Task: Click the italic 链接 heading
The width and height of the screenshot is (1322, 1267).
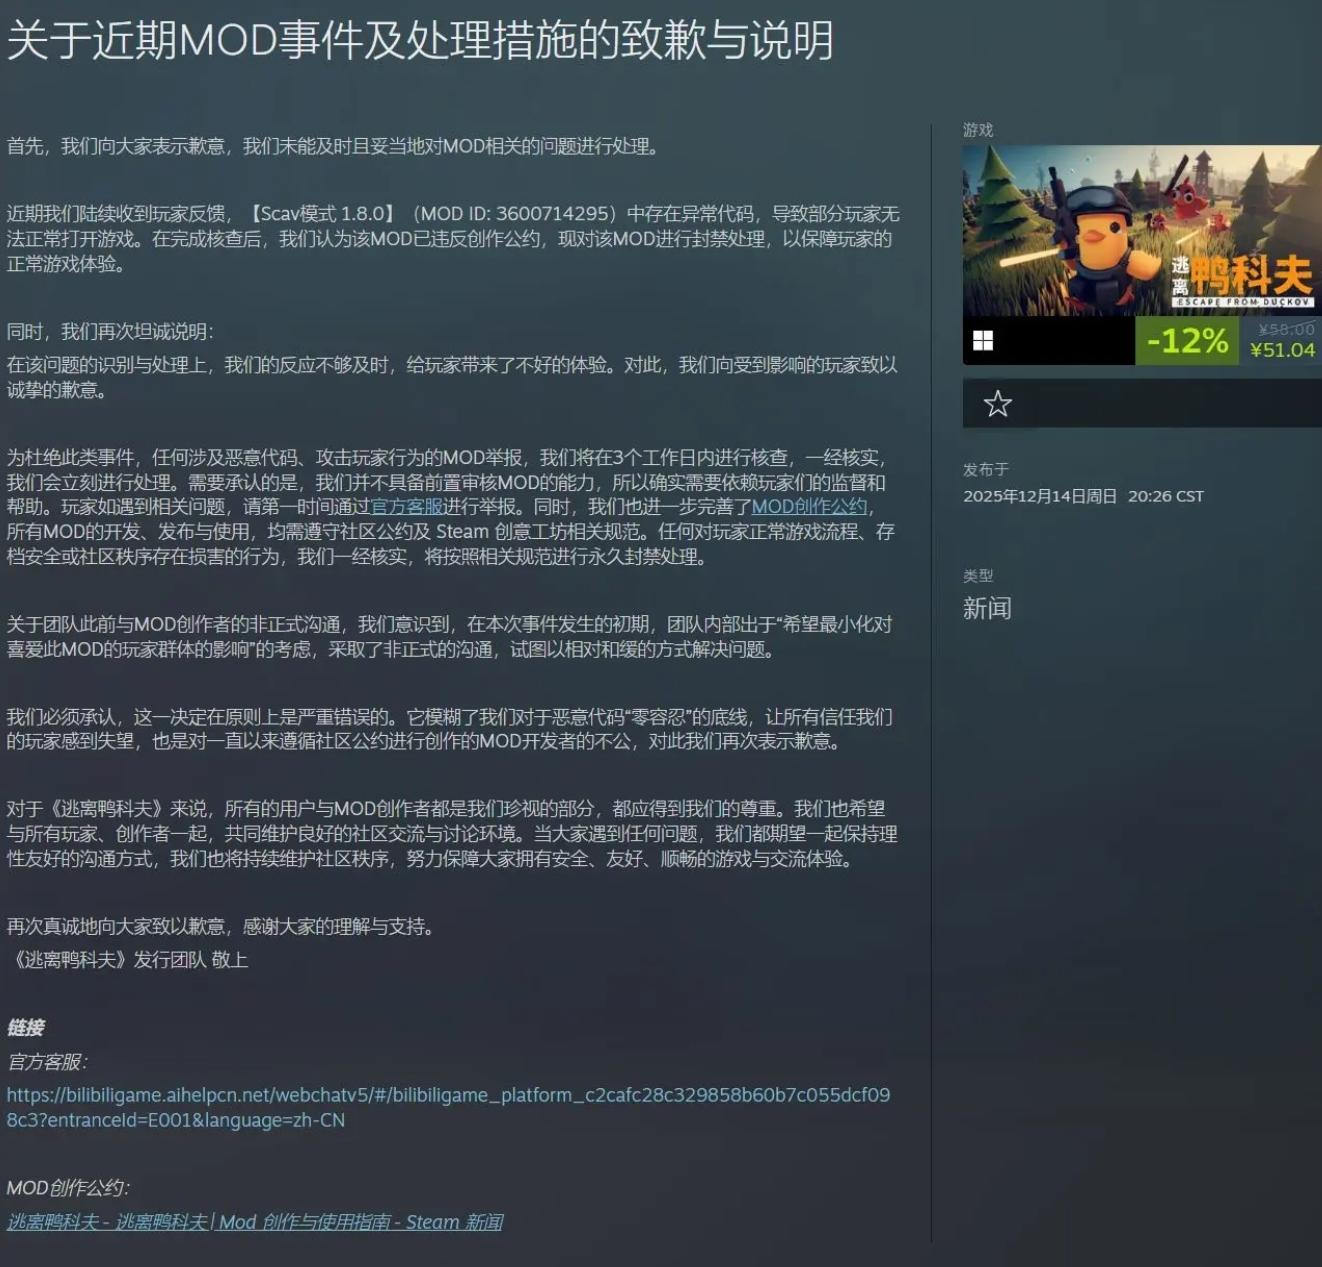Action: (x=25, y=1028)
